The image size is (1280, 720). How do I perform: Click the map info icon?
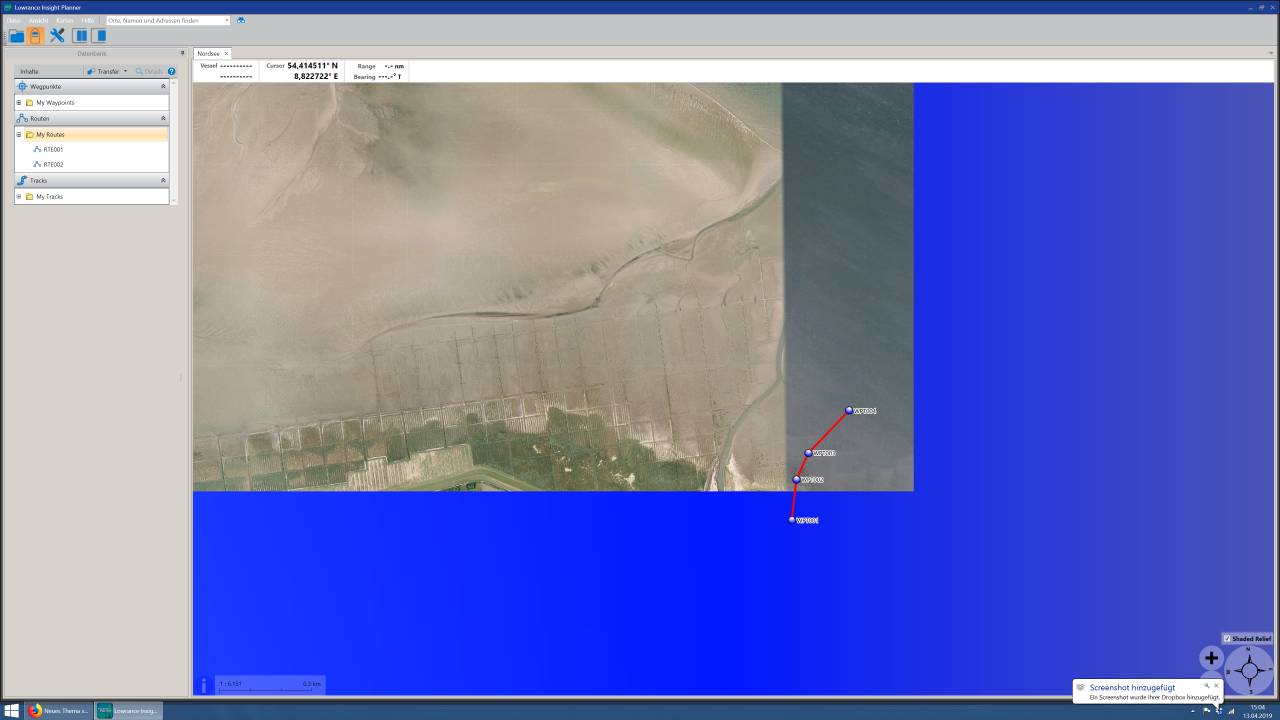[x=204, y=685]
